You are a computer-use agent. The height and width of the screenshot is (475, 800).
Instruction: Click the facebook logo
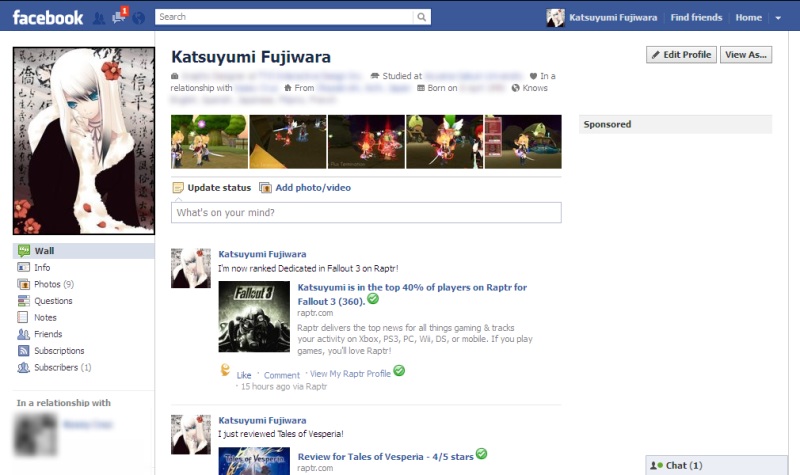pos(47,18)
